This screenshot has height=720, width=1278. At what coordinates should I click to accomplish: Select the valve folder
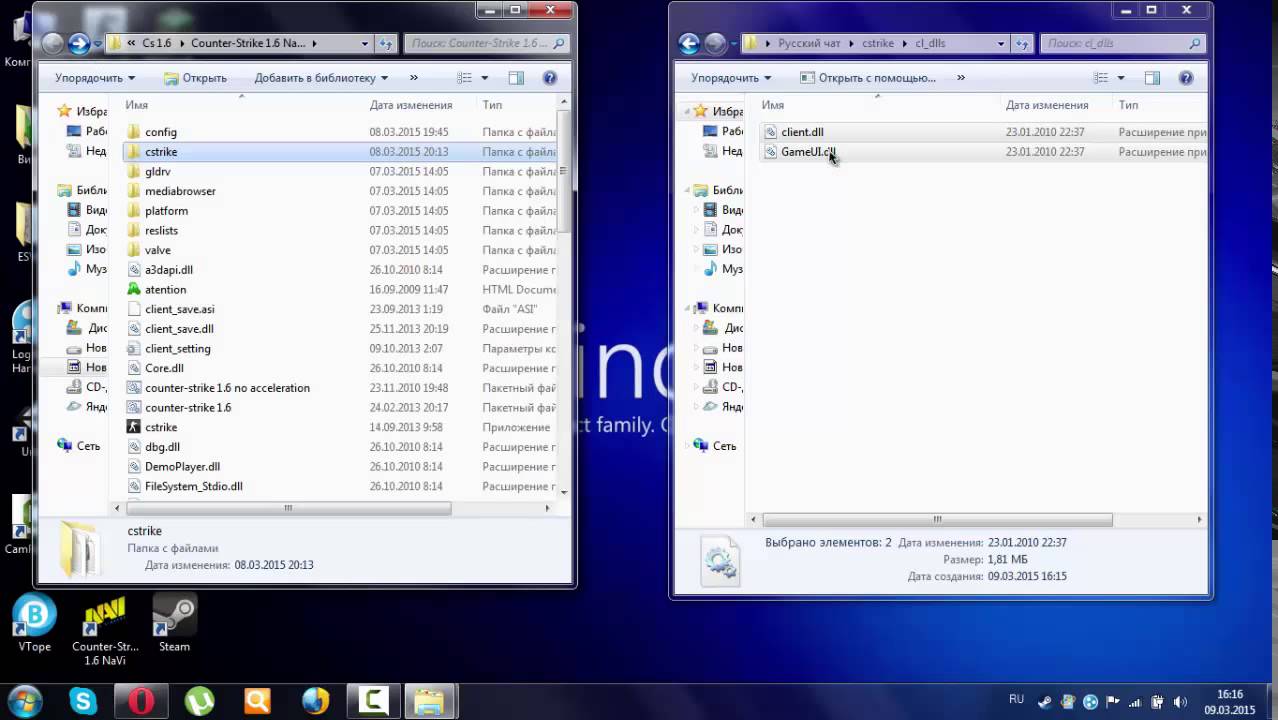[x=158, y=250]
